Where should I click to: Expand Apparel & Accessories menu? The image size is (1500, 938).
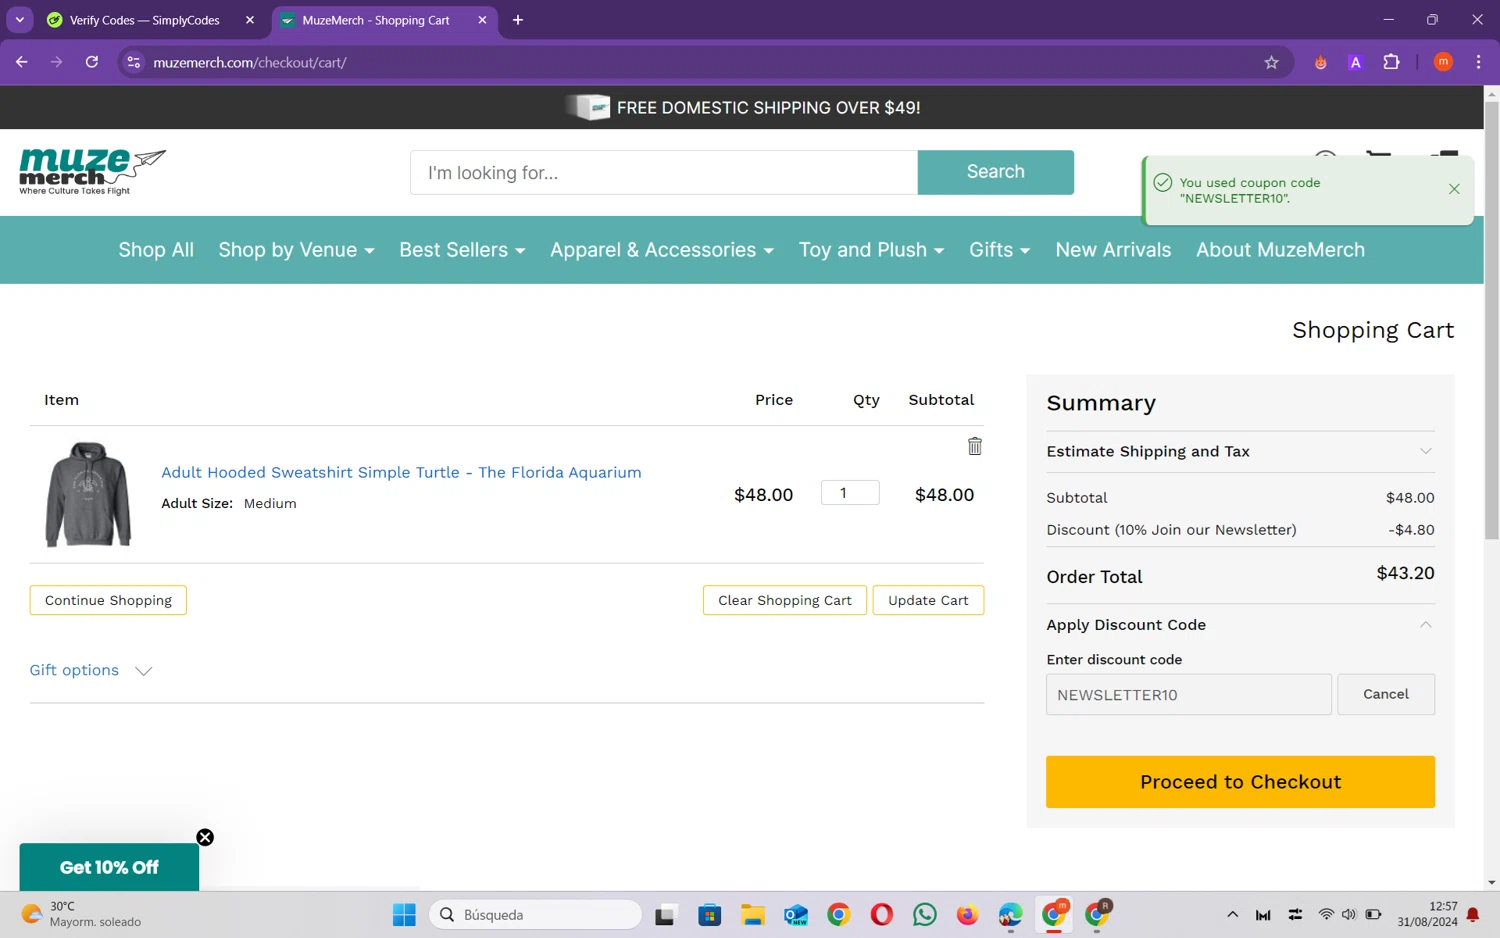(662, 250)
